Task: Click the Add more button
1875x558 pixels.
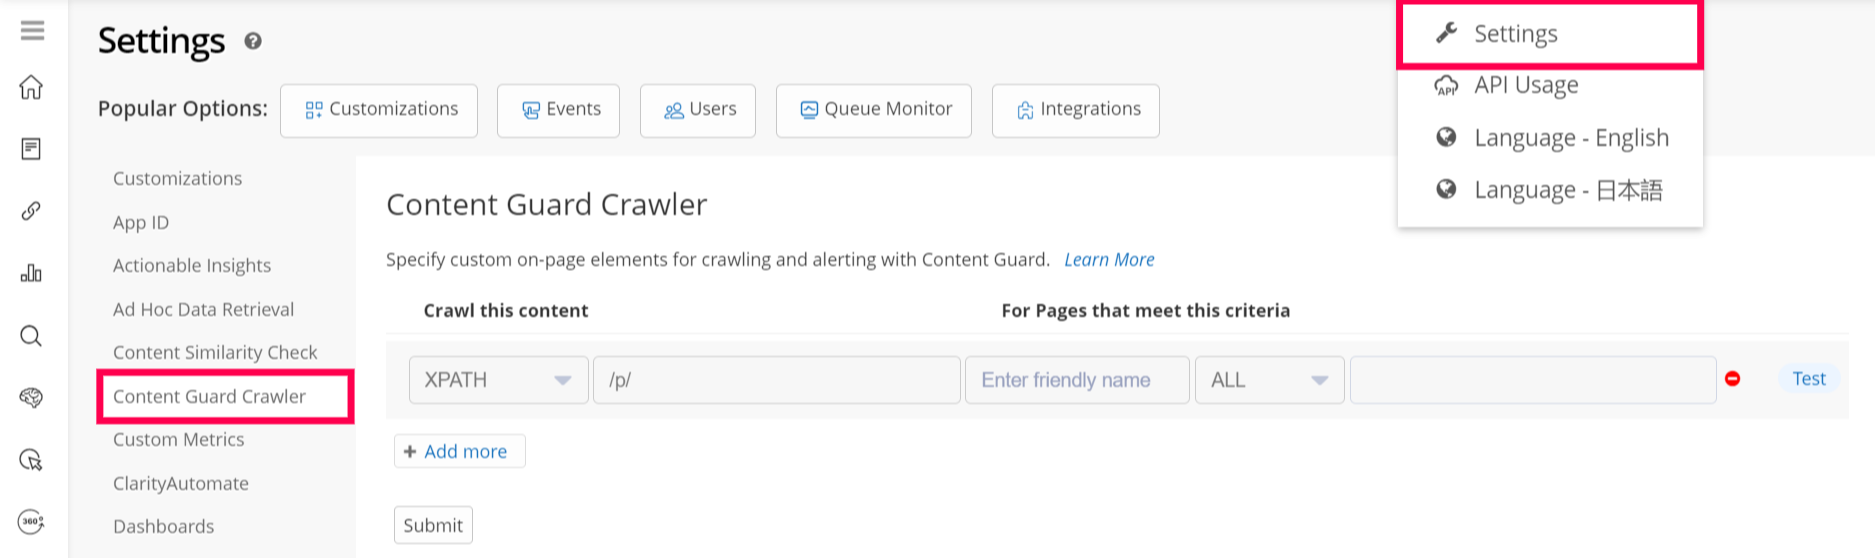Action: [459, 452]
